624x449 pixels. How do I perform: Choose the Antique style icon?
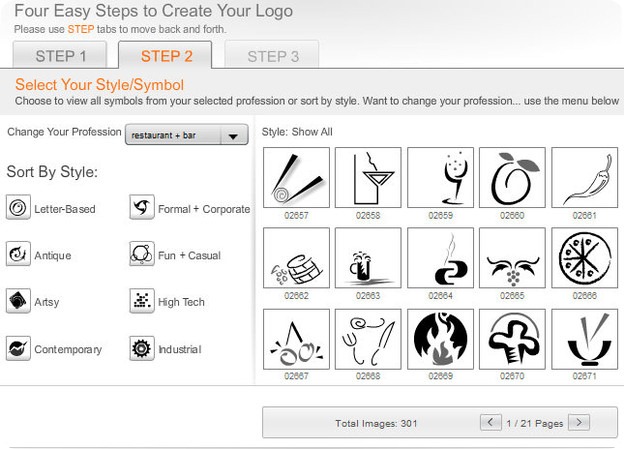17,255
